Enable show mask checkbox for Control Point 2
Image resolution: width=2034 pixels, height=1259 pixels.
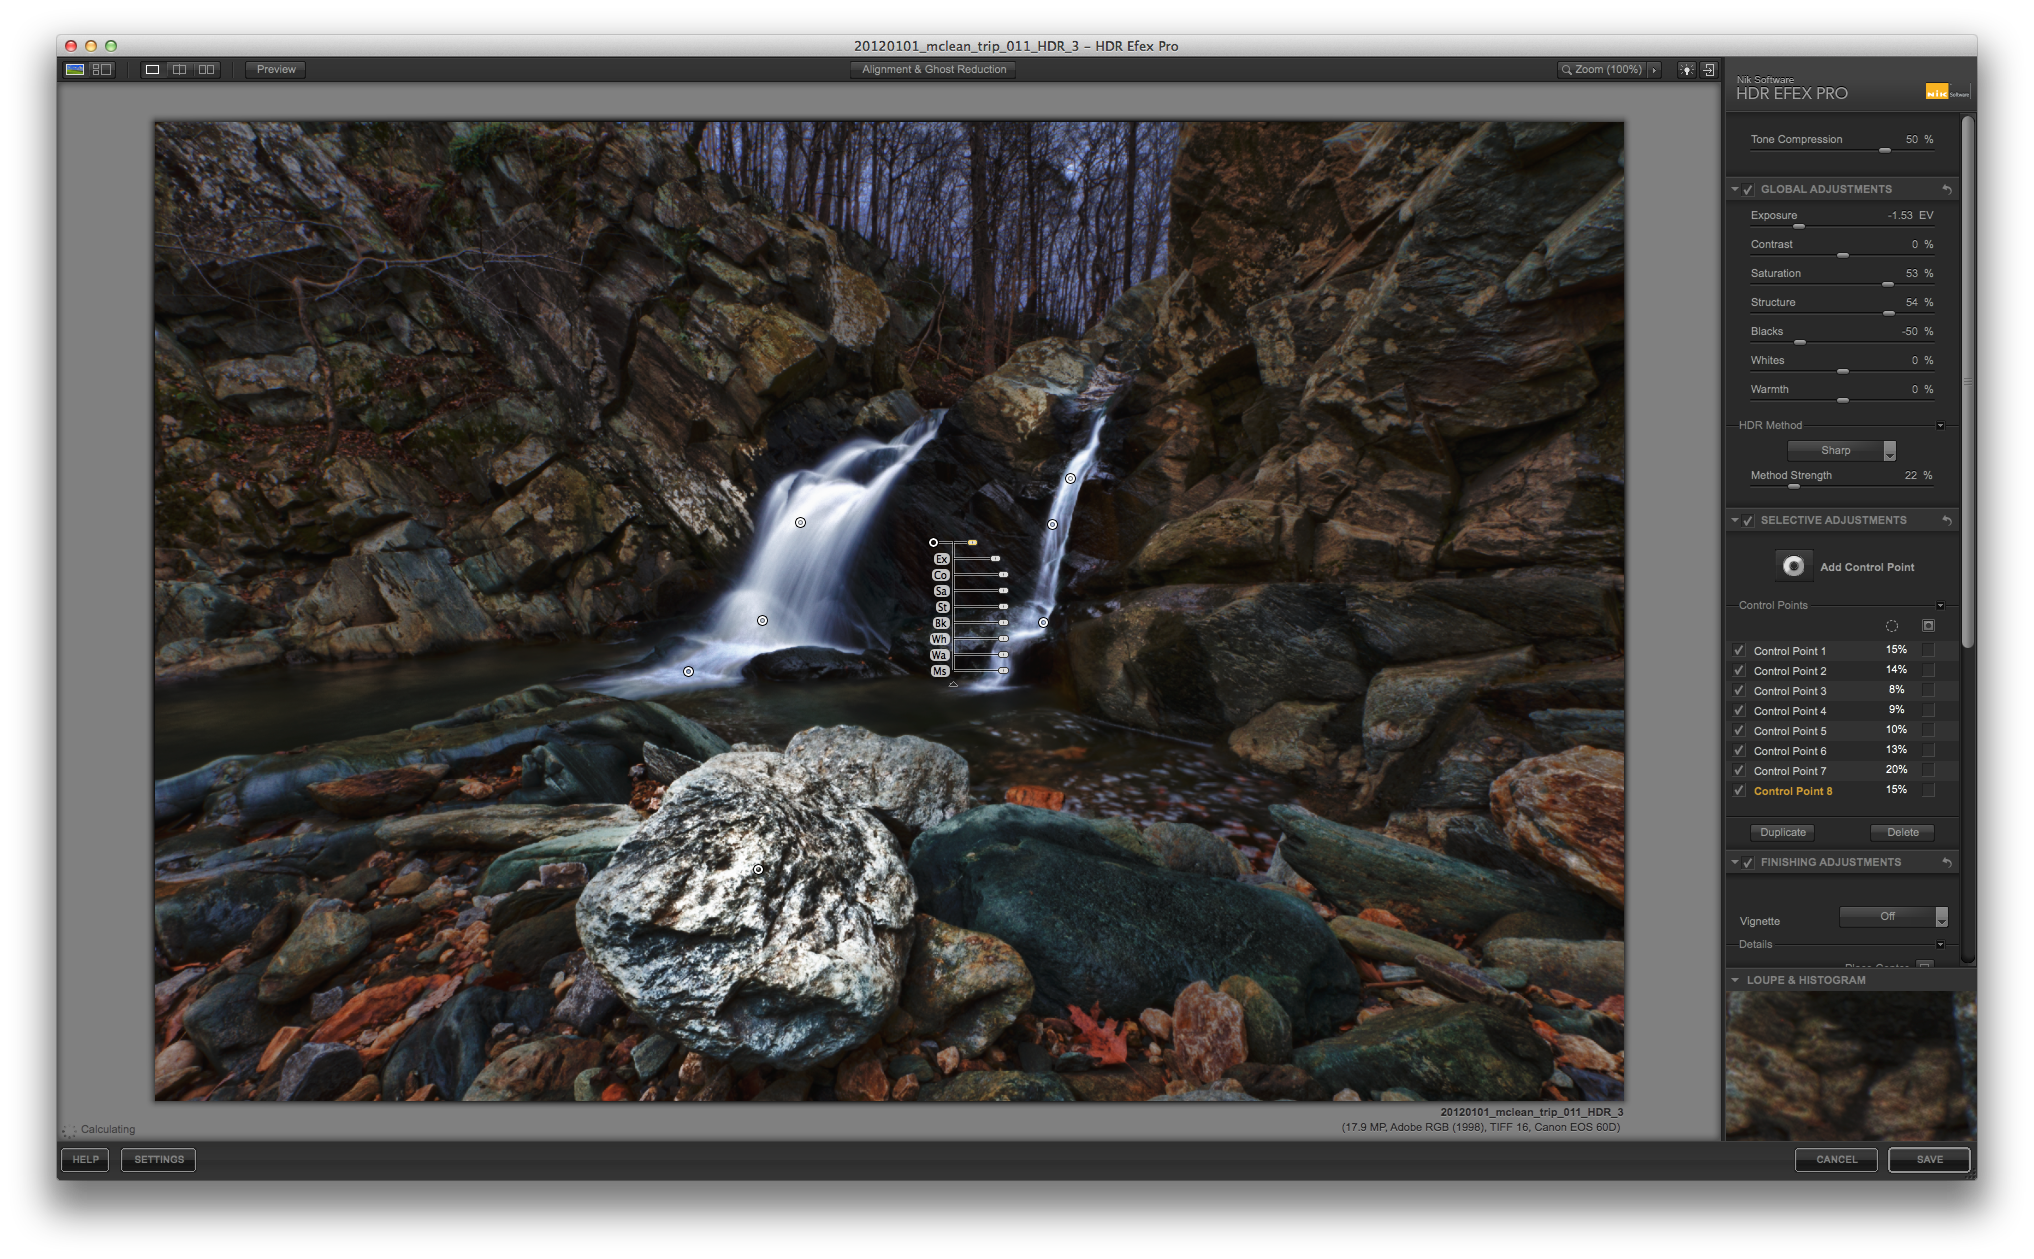(x=1928, y=670)
